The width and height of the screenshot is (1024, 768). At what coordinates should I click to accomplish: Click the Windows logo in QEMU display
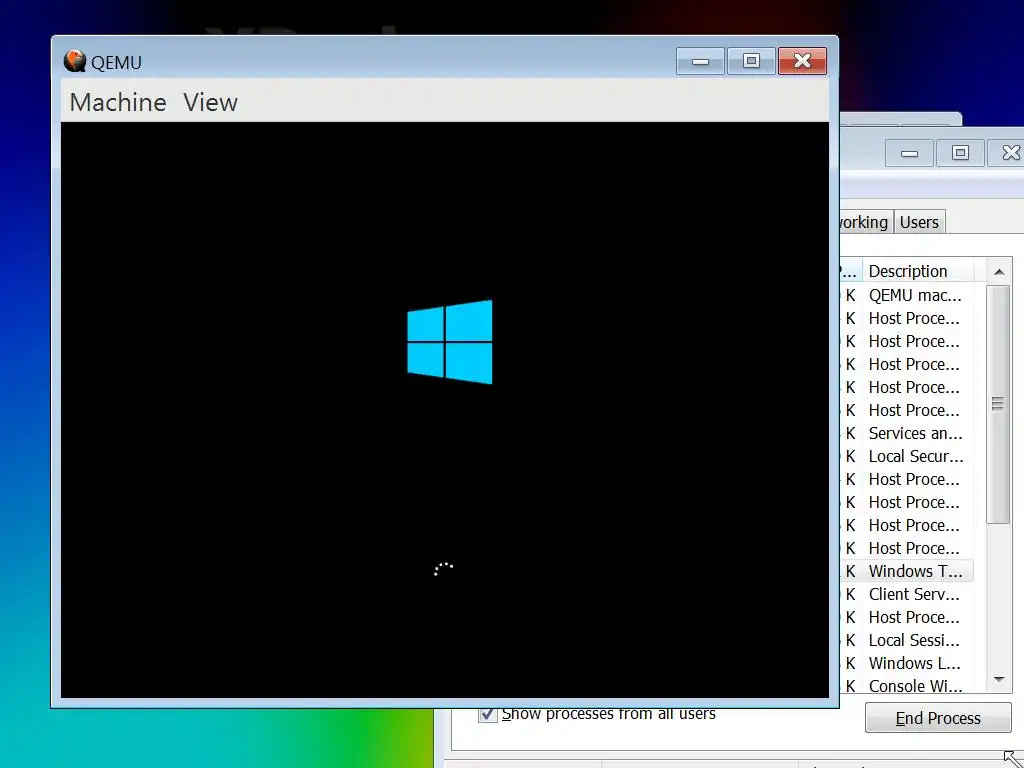pos(450,342)
